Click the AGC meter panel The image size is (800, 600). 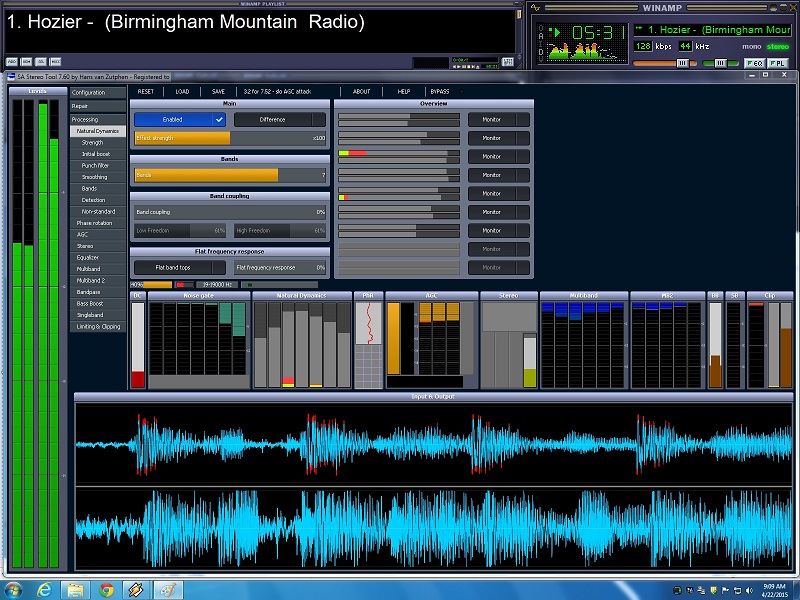tap(432, 340)
